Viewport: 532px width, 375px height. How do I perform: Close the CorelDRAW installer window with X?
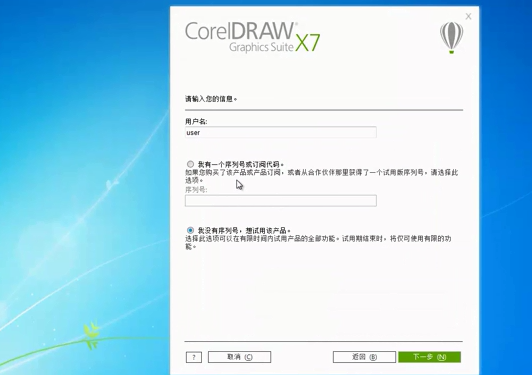point(469,16)
